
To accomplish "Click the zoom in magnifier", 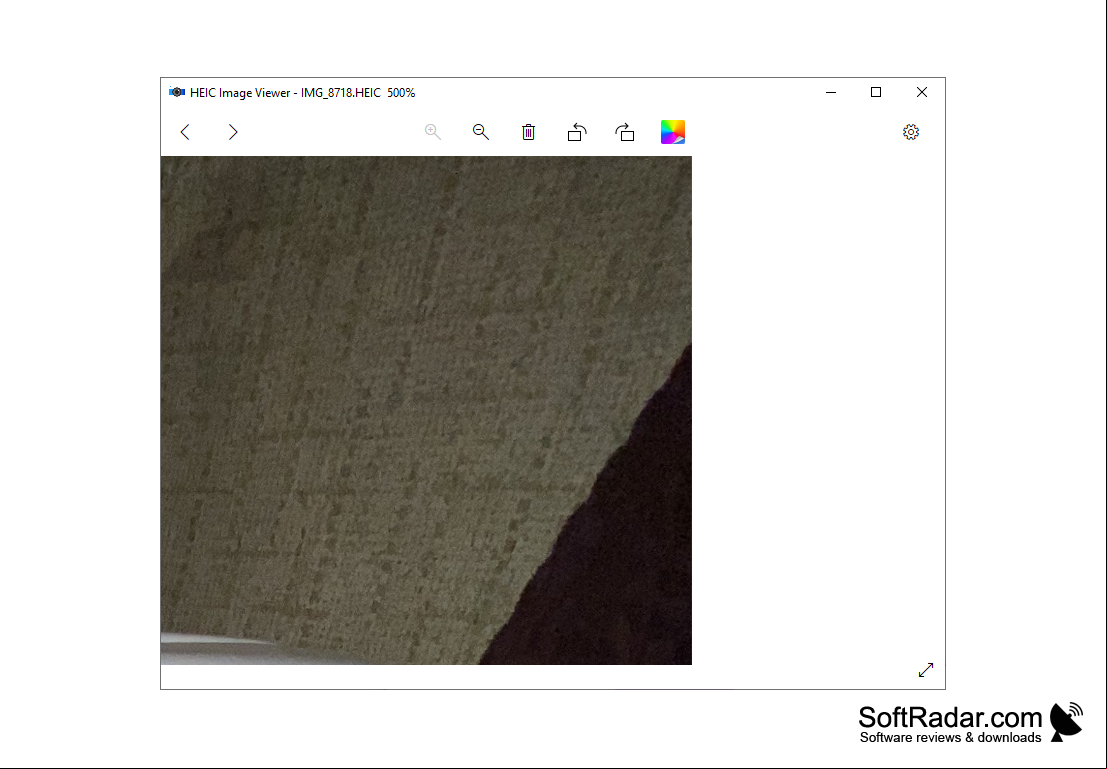I will (433, 132).
